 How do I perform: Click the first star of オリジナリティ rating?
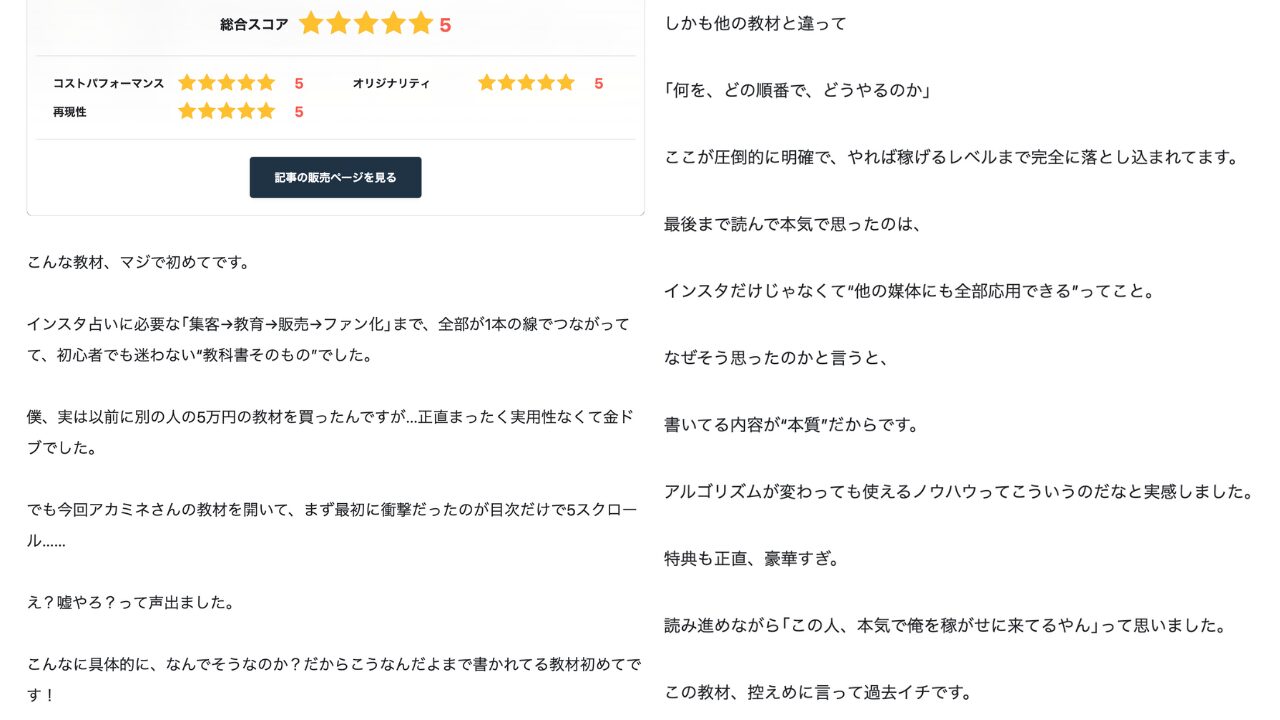point(487,83)
